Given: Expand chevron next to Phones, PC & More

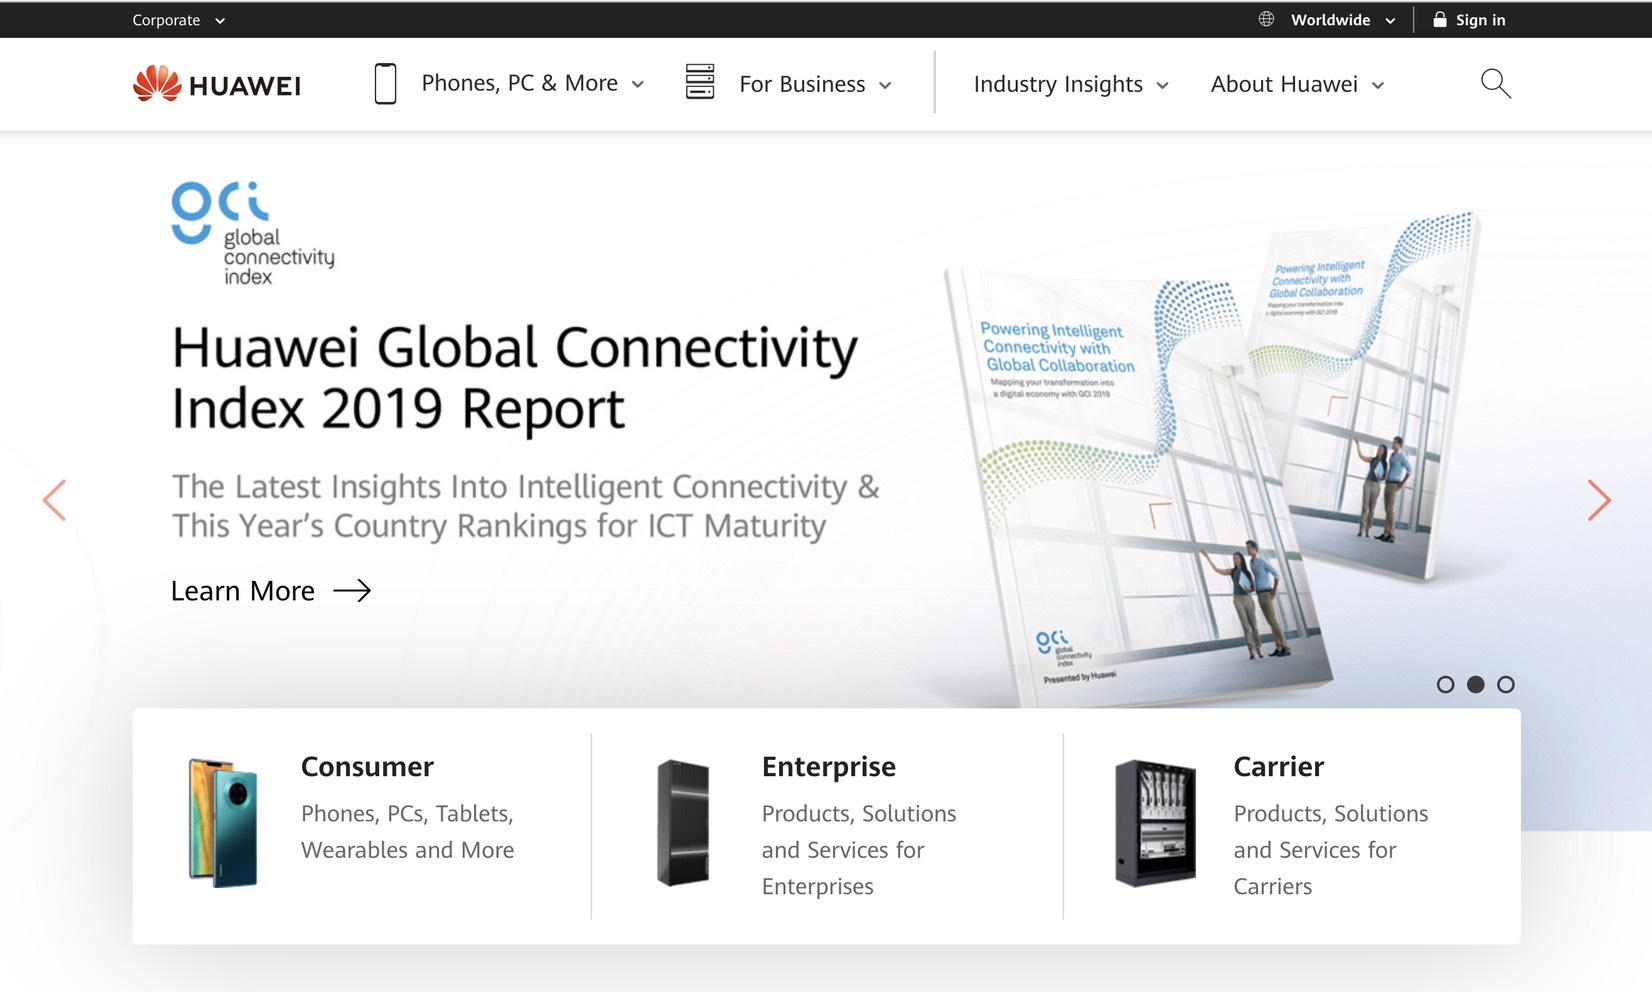Looking at the screenshot, I should click(x=638, y=85).
